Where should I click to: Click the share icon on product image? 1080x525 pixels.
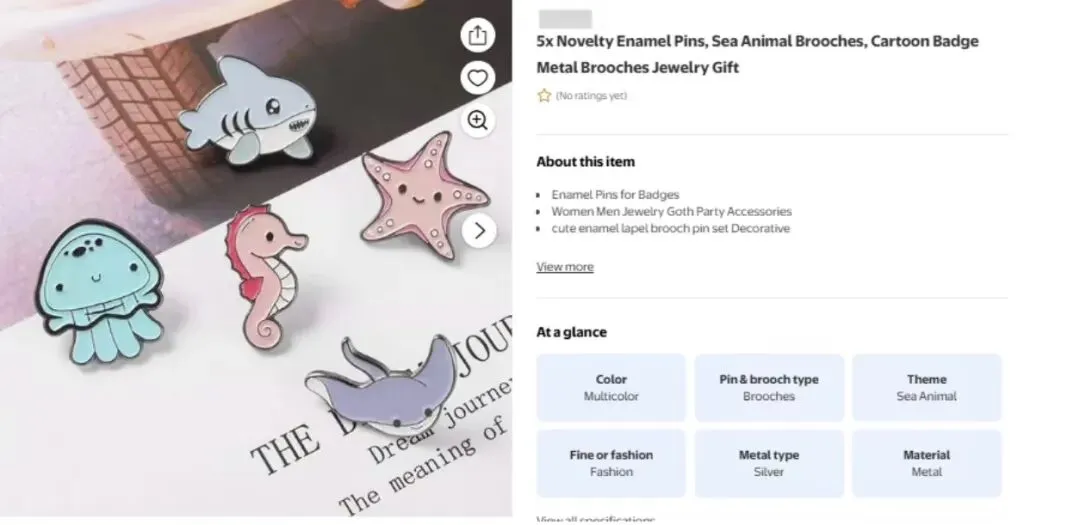478,35
